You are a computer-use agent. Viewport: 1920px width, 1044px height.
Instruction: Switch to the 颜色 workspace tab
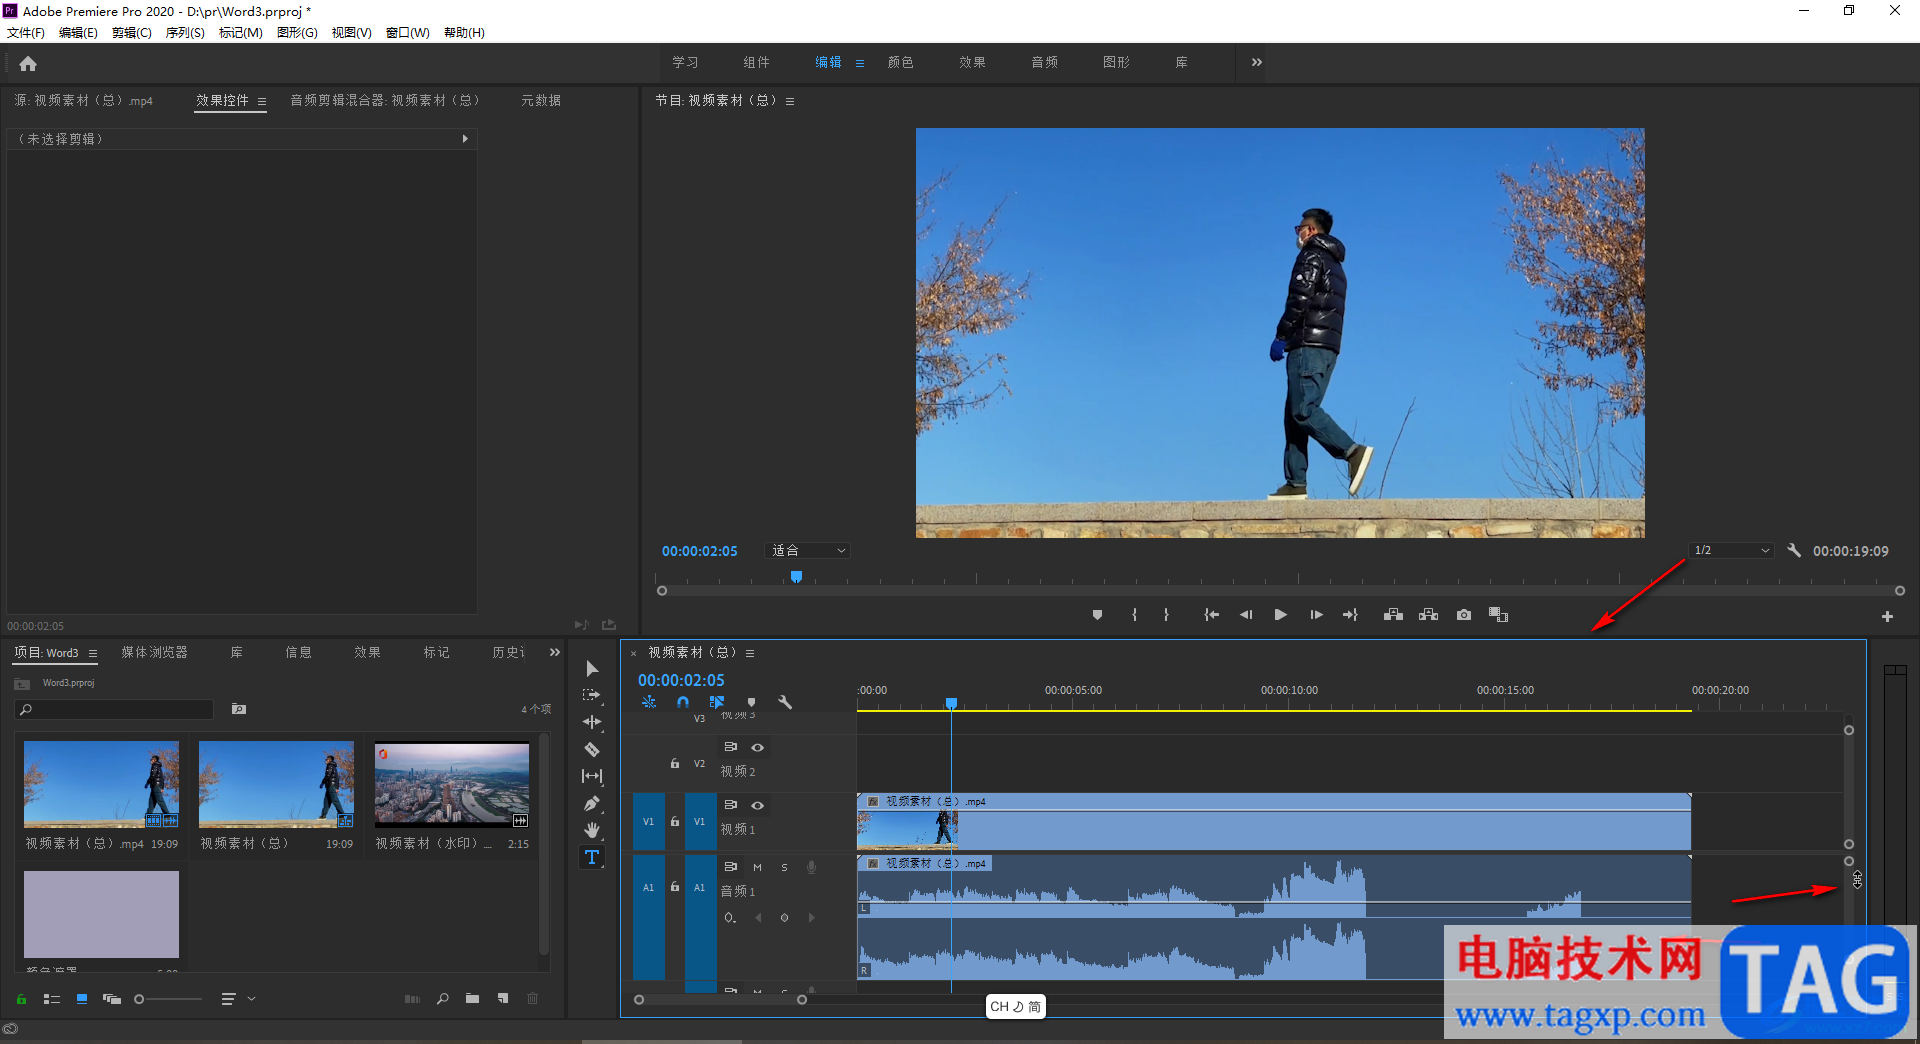(x=900, y=62)
